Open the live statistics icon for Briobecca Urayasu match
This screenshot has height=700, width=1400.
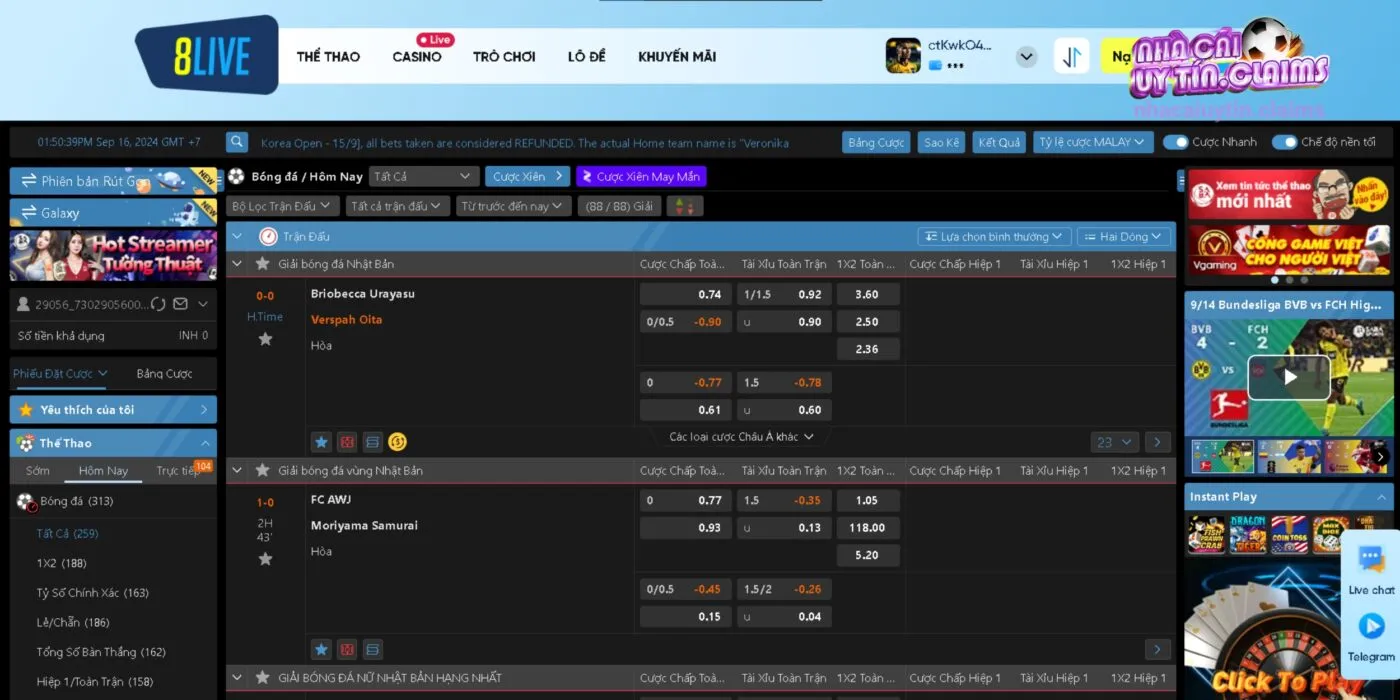click(346, 441)
